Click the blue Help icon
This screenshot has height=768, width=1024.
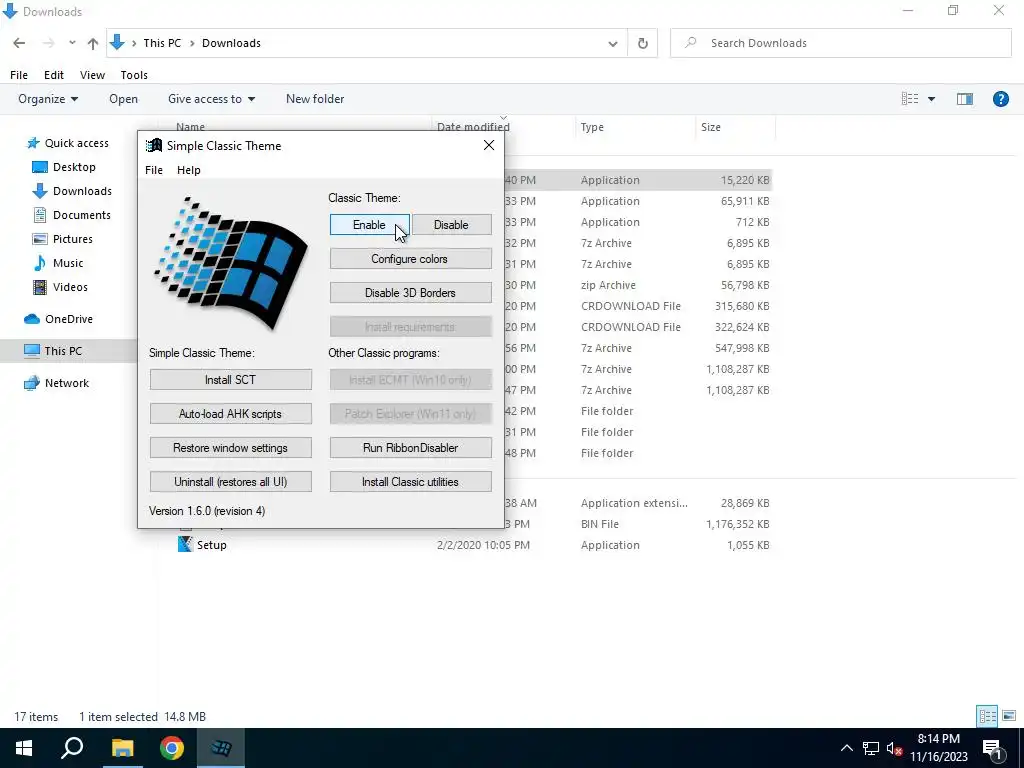click(x=1000, y=99)
